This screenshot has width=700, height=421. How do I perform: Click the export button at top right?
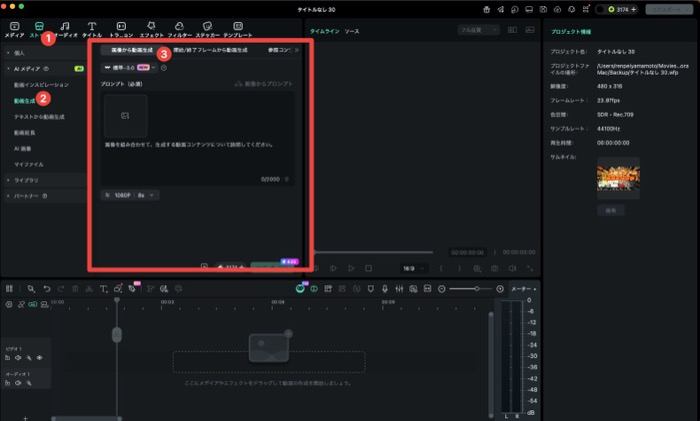(x=669, y=9)
